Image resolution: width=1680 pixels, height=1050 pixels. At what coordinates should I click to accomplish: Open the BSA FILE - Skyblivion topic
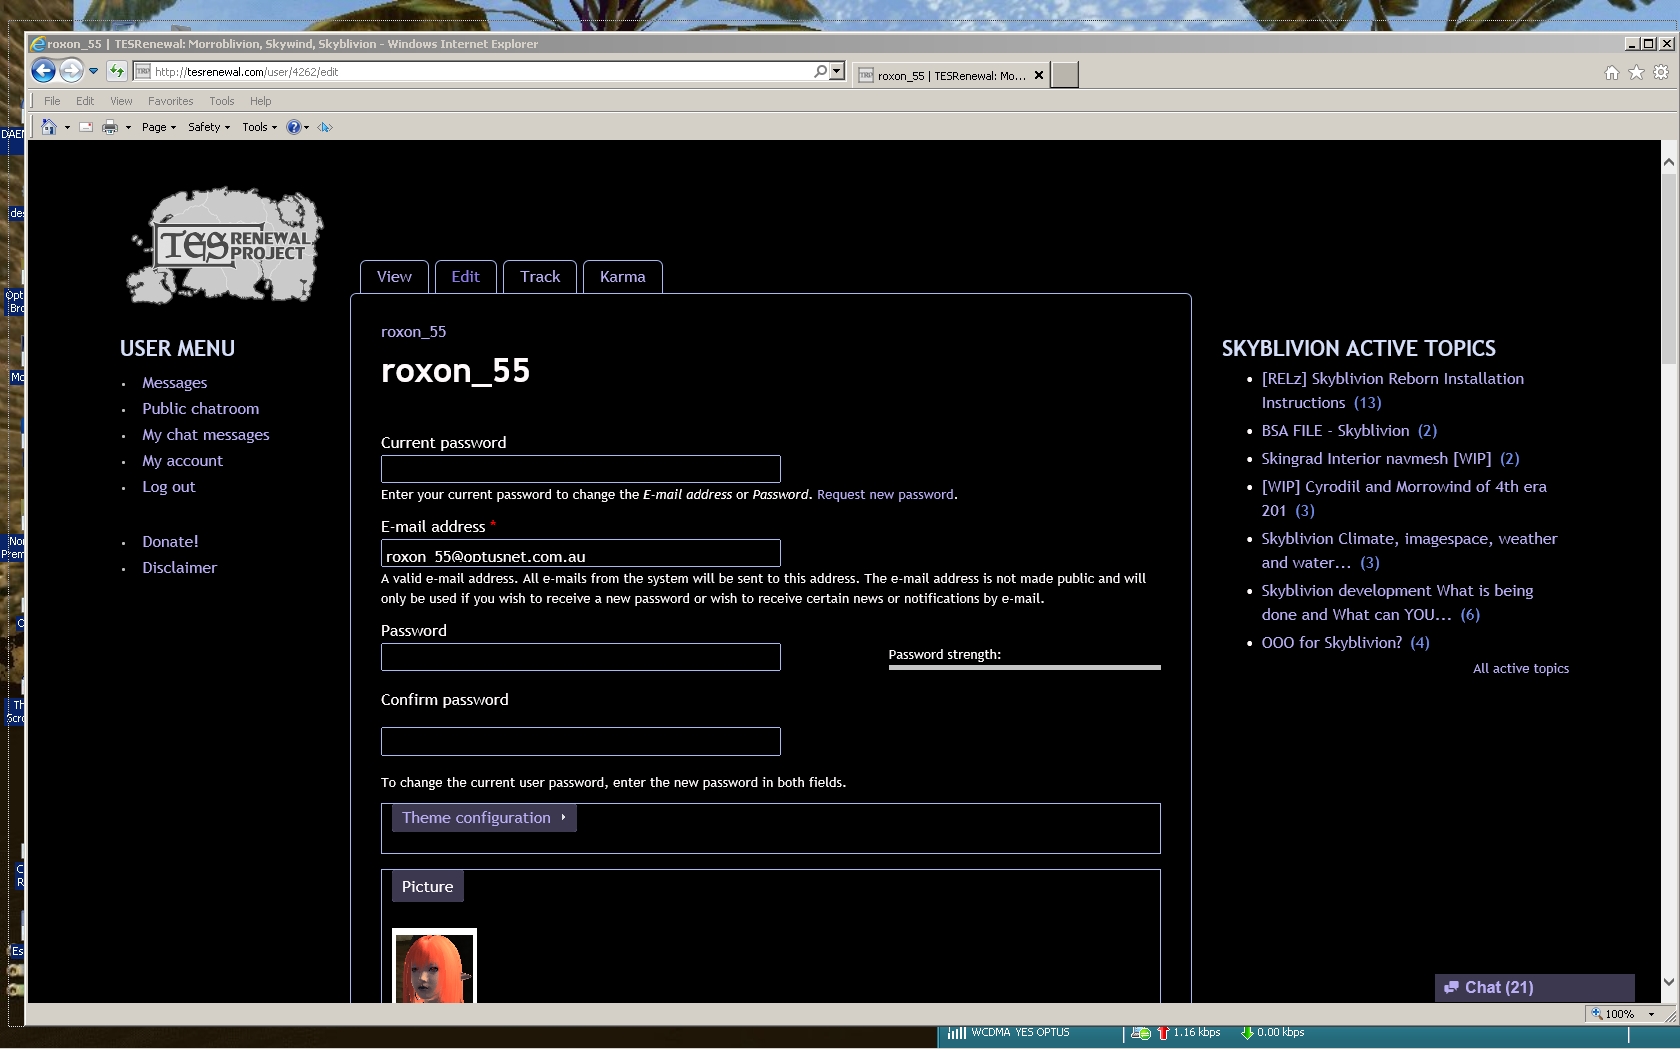[1335, 431]
